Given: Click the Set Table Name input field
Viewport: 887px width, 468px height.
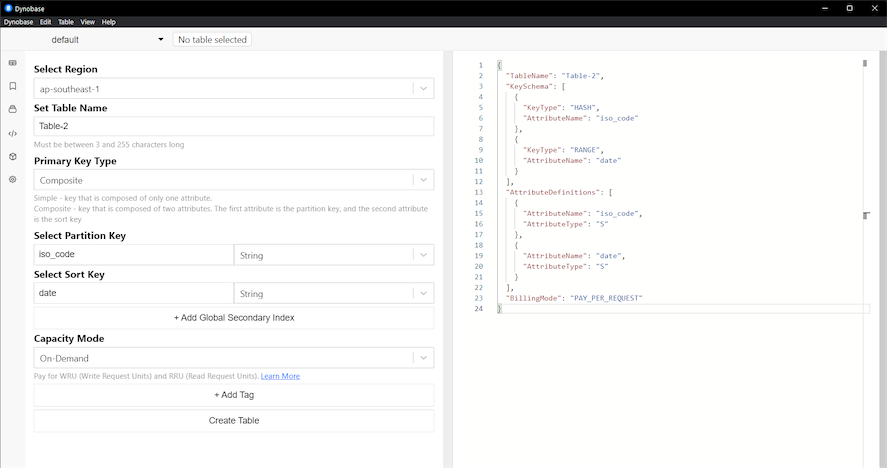Looking at the screenshot, I should (x=234, y=126).
